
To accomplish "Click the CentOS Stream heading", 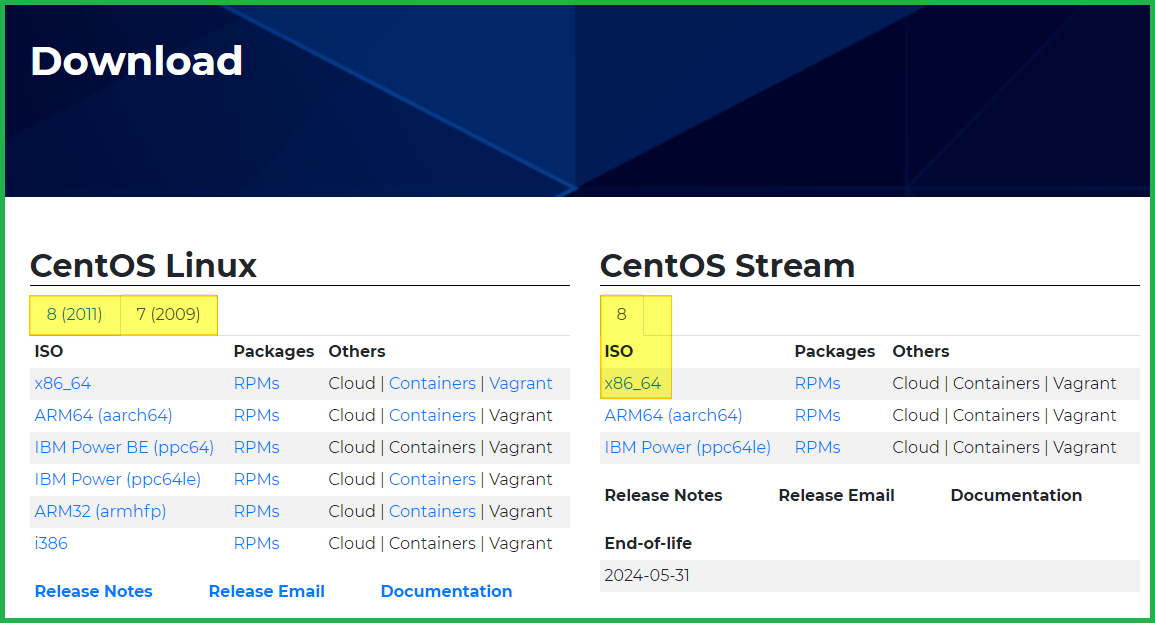I will 728,265.
